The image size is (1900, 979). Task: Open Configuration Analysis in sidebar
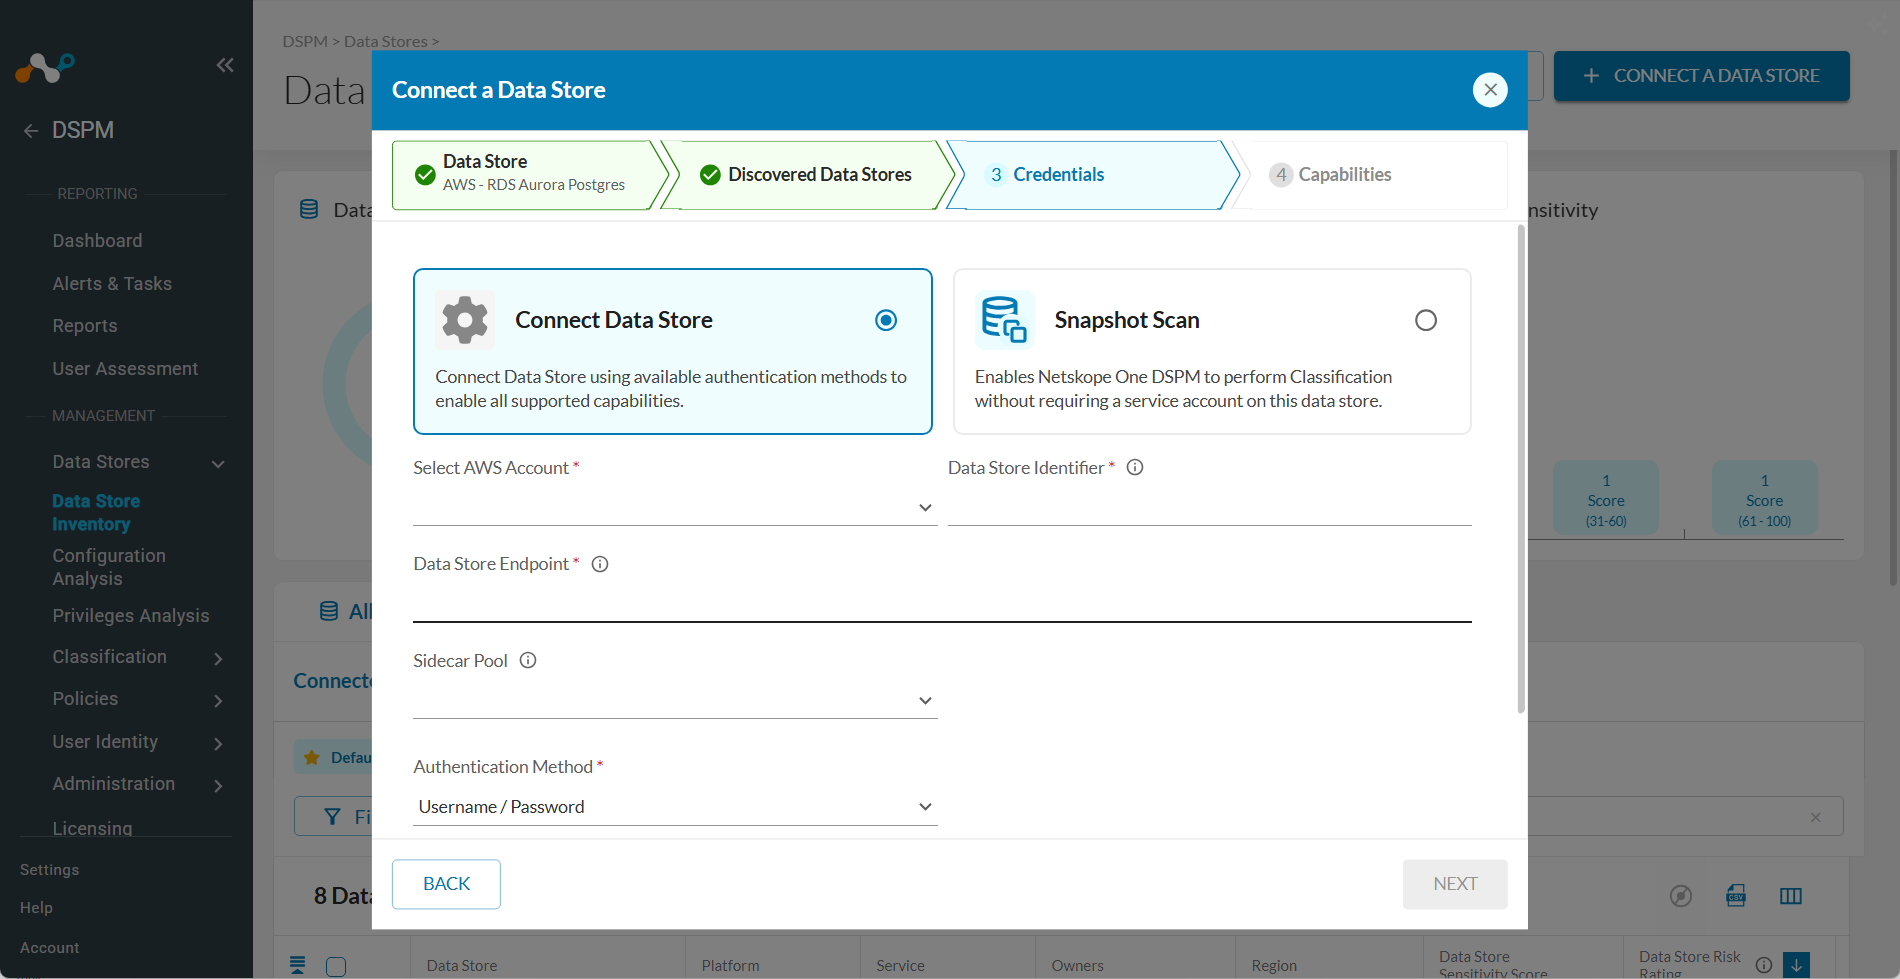click(109, 567)
